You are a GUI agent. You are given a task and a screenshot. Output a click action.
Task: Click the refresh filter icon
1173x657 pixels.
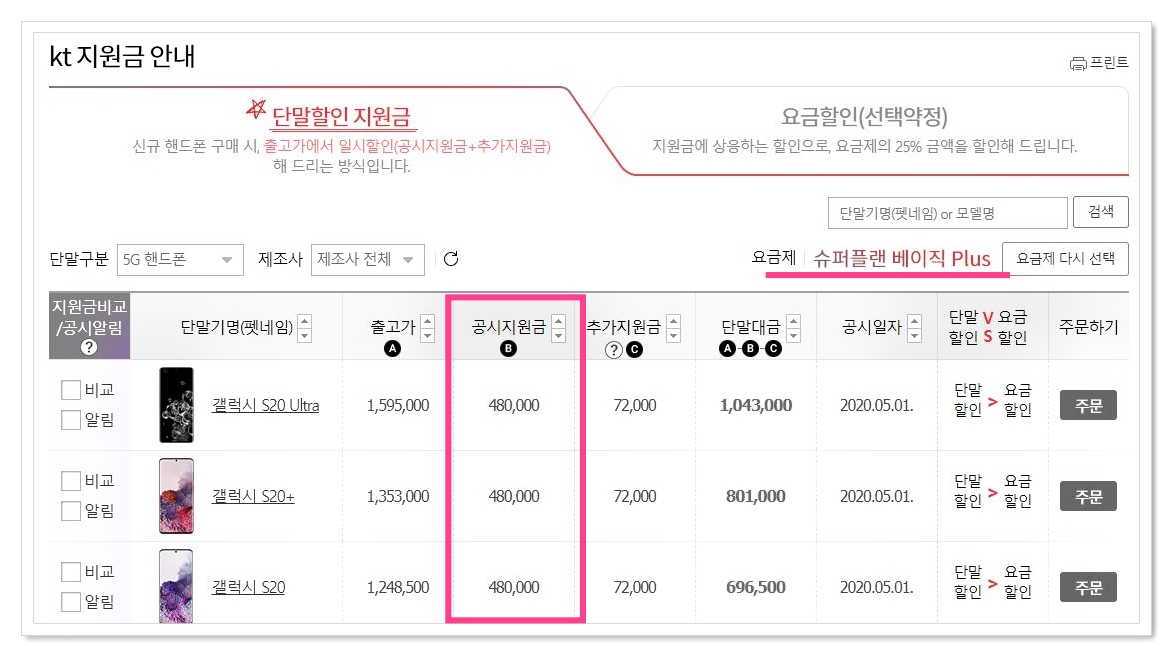(450, 259)
